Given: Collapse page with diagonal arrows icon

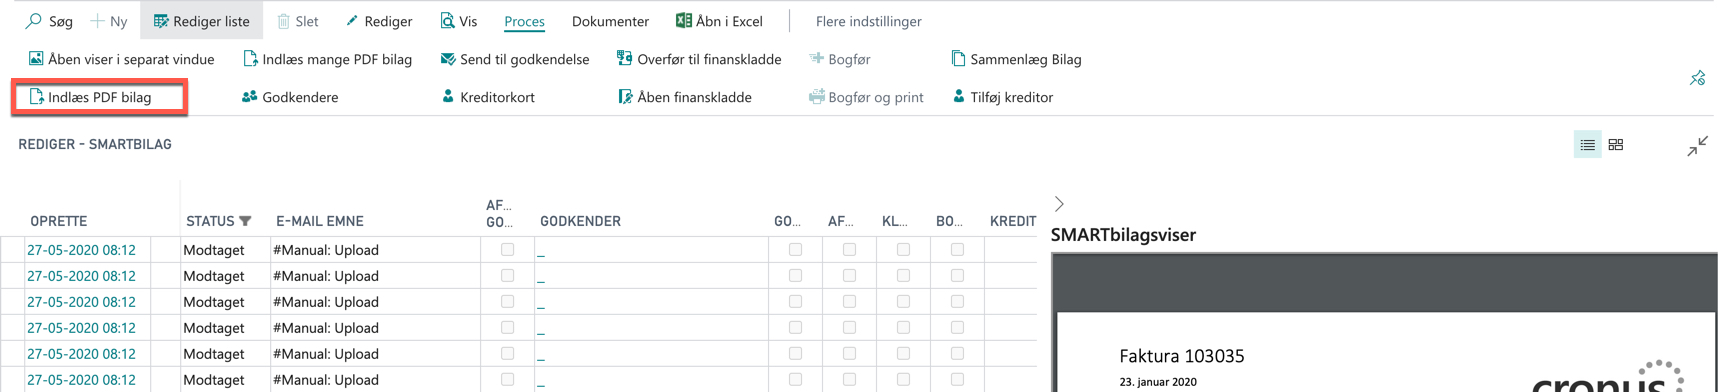Looking at the screenshot, I should (x=1697, y=146).
